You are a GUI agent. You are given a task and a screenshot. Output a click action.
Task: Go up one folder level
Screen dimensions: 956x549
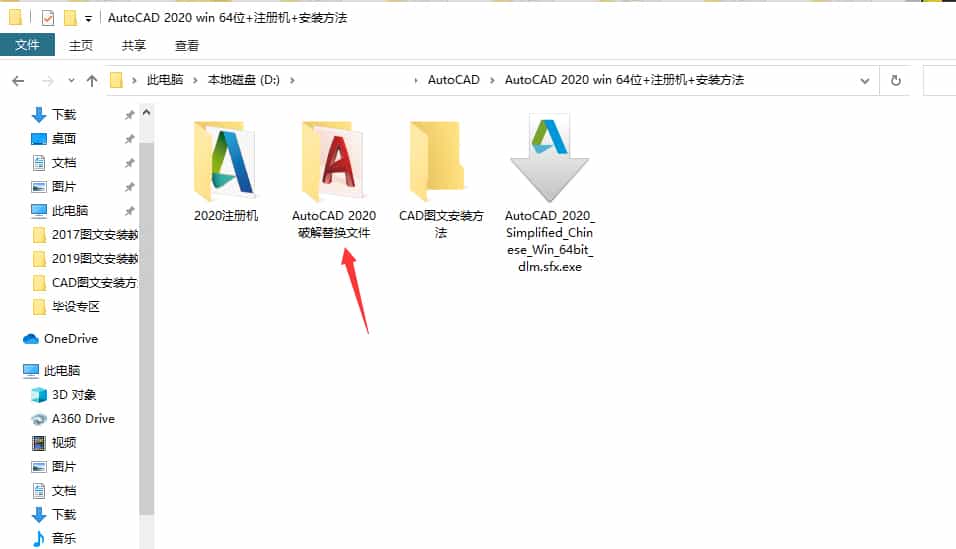[92, 81]
